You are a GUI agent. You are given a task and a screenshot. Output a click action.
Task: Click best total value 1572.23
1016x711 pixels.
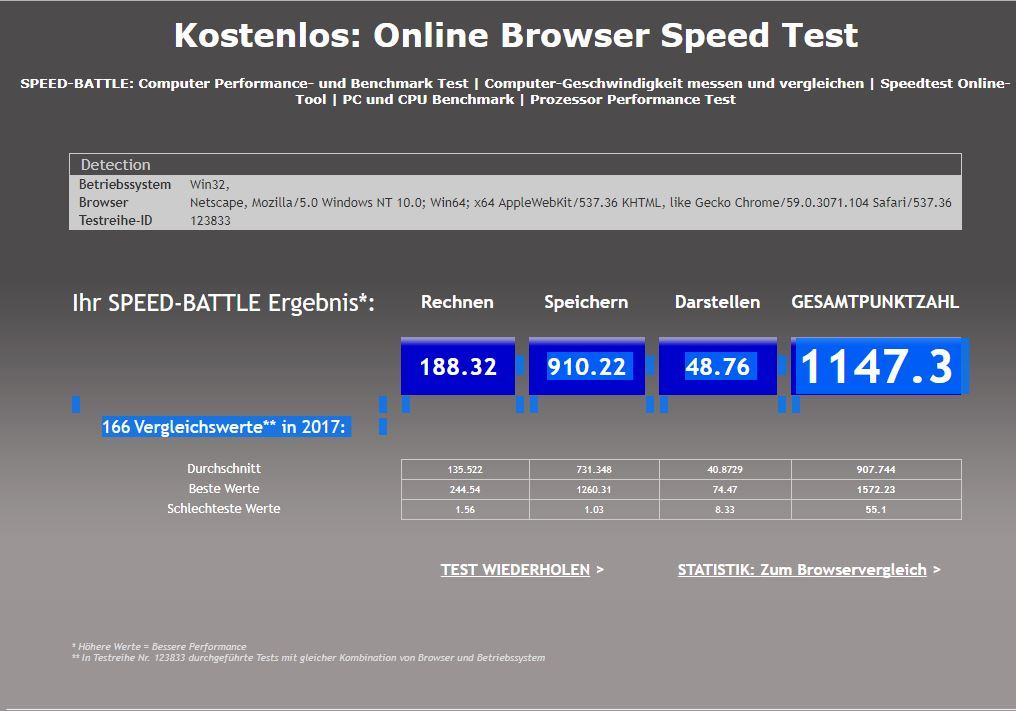(x=876, y=489)
